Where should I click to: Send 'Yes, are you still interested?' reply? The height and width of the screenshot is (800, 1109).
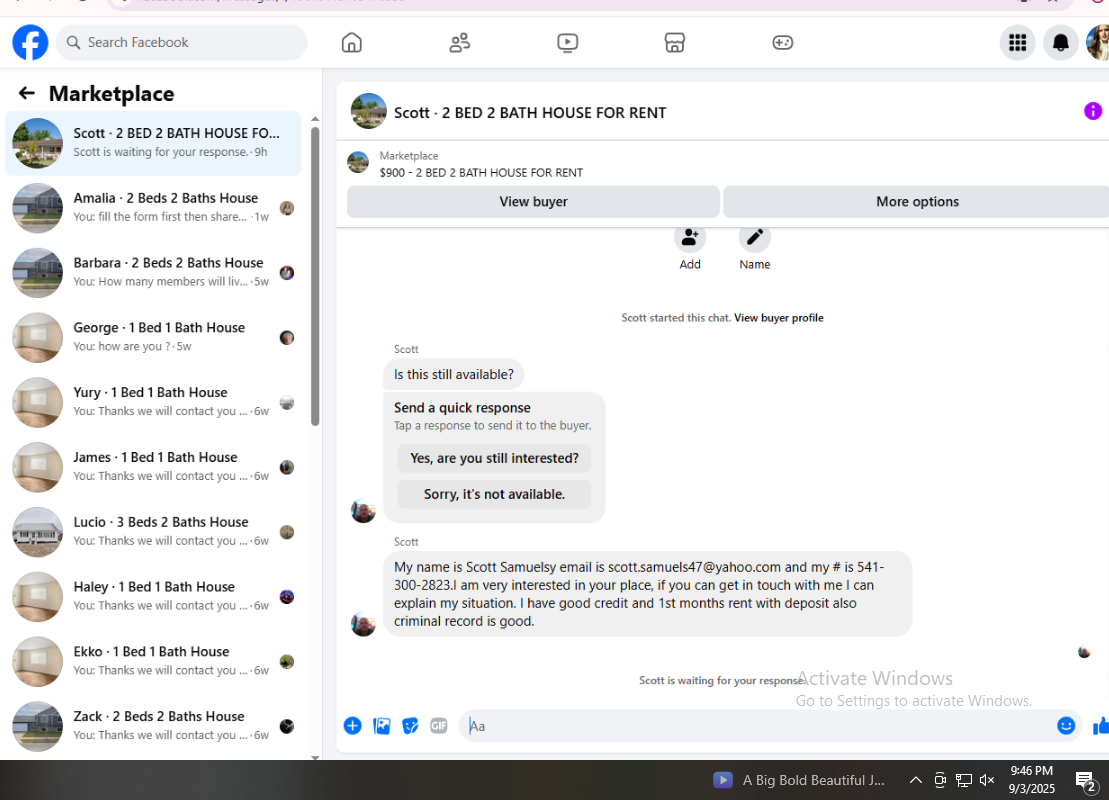(x=494, y=458)
